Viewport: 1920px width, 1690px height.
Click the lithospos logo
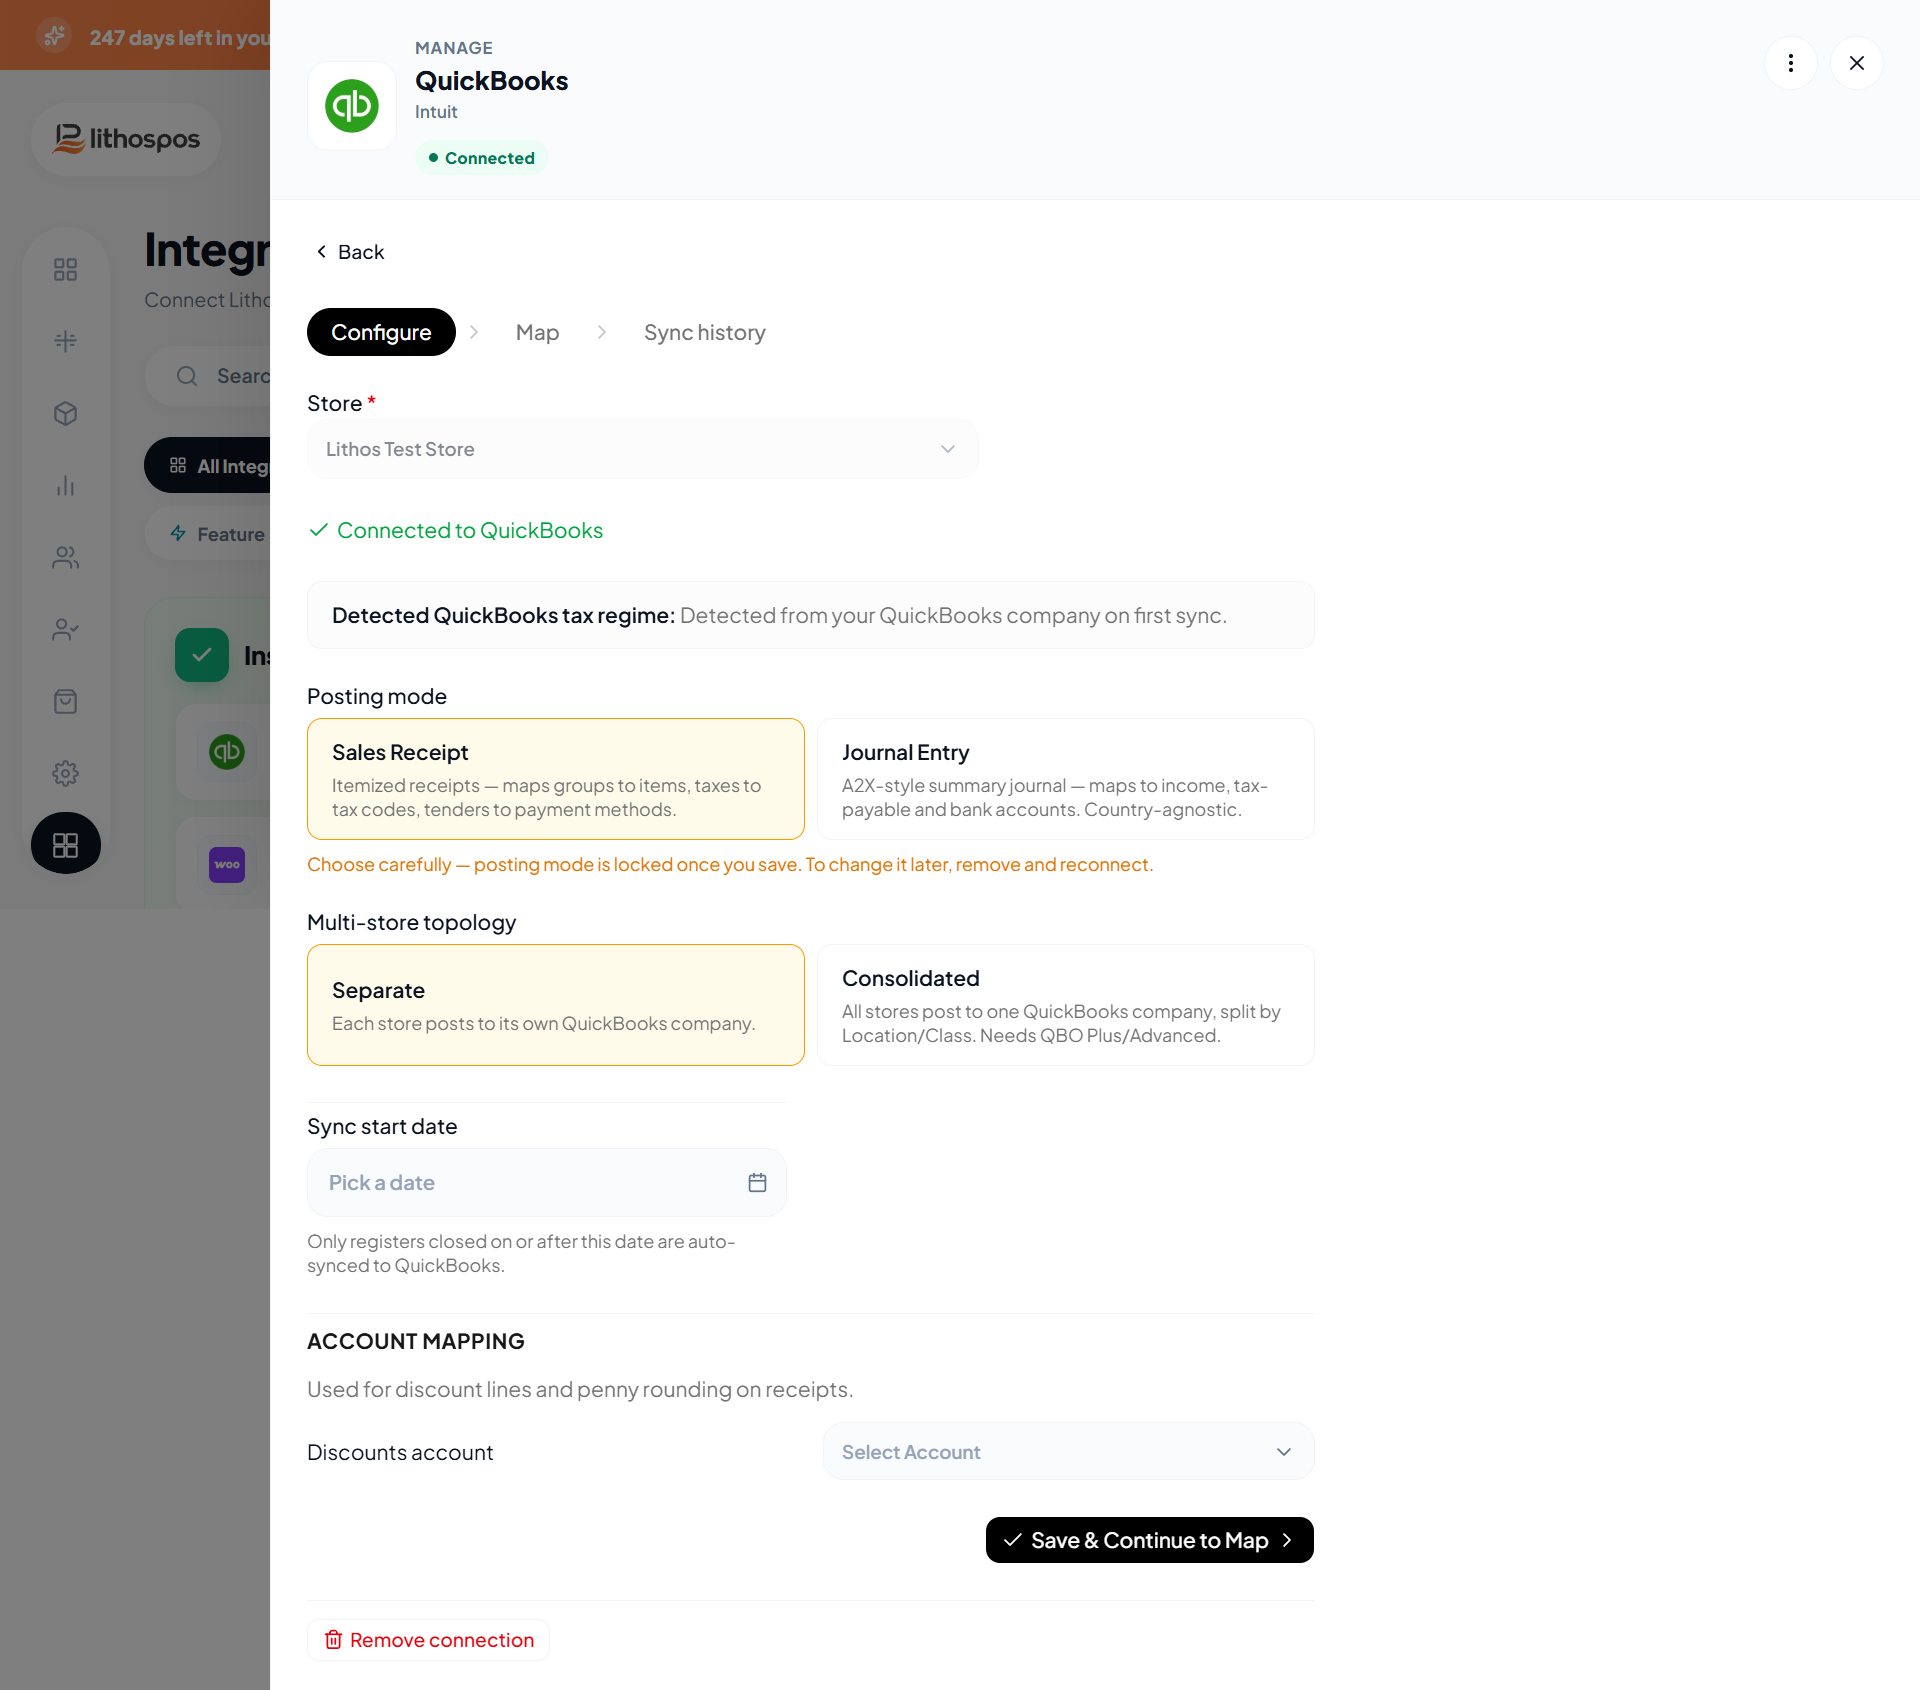tap(127, 139)
